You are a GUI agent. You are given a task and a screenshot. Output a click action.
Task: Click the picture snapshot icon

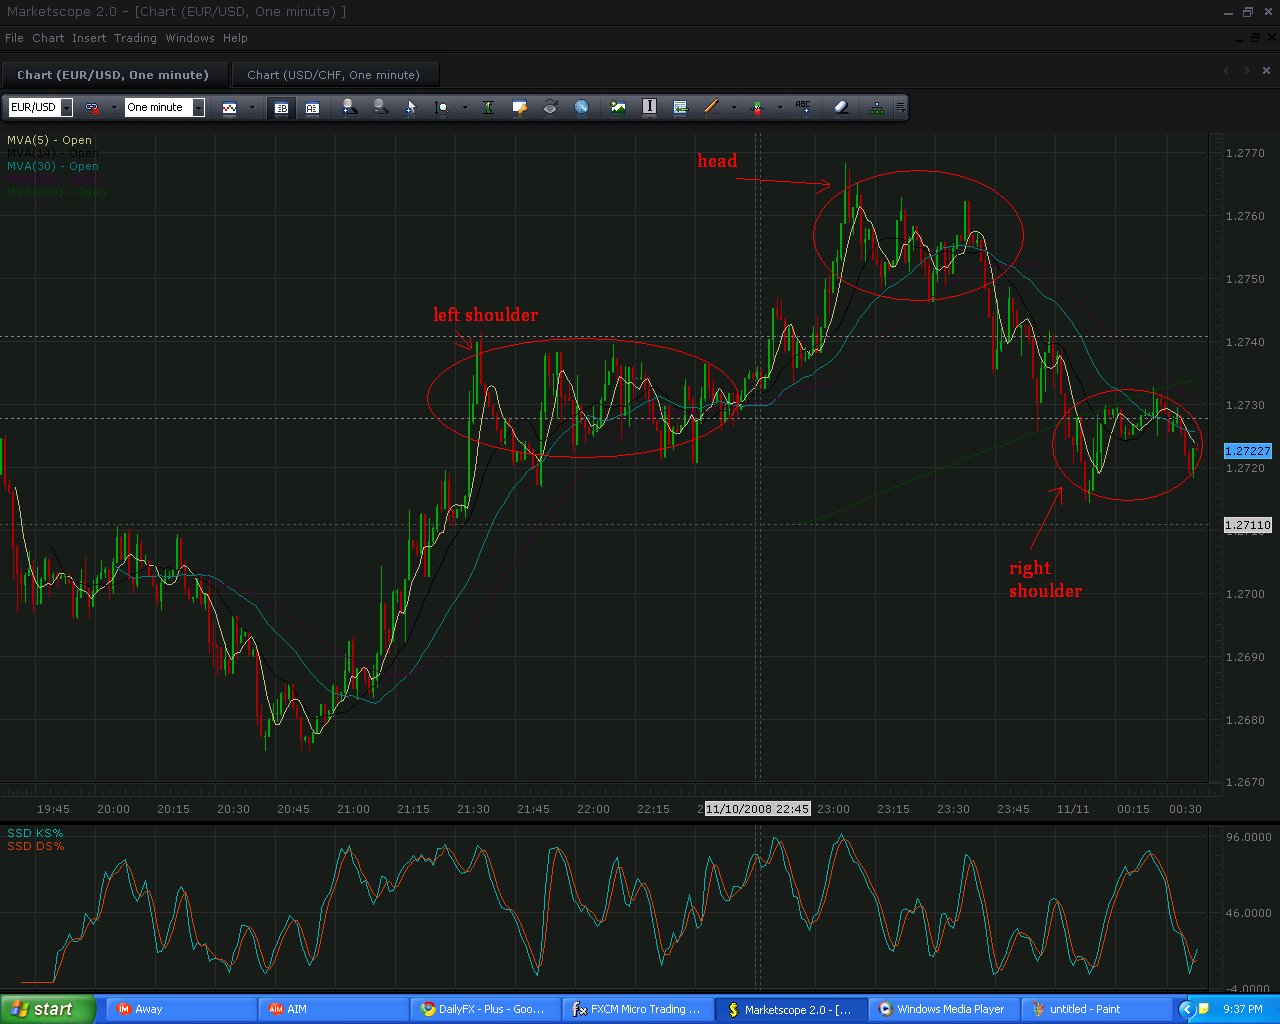[x=618, y=107]
